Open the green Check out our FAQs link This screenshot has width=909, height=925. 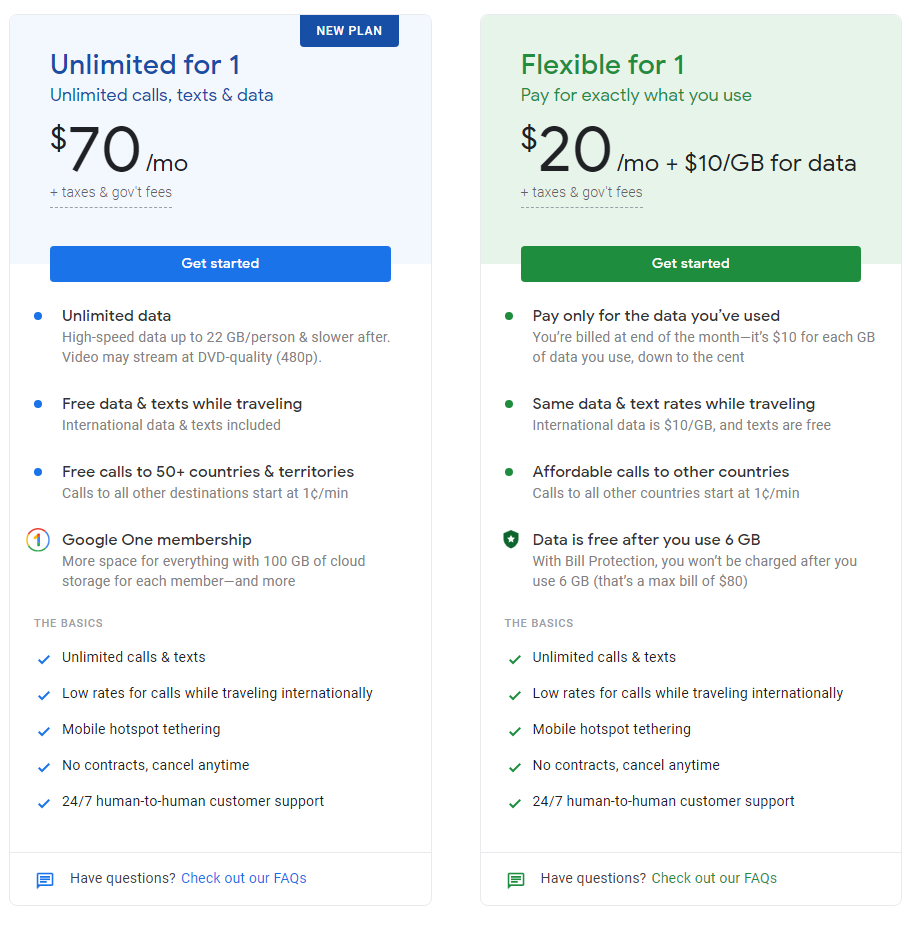point(714,878)
